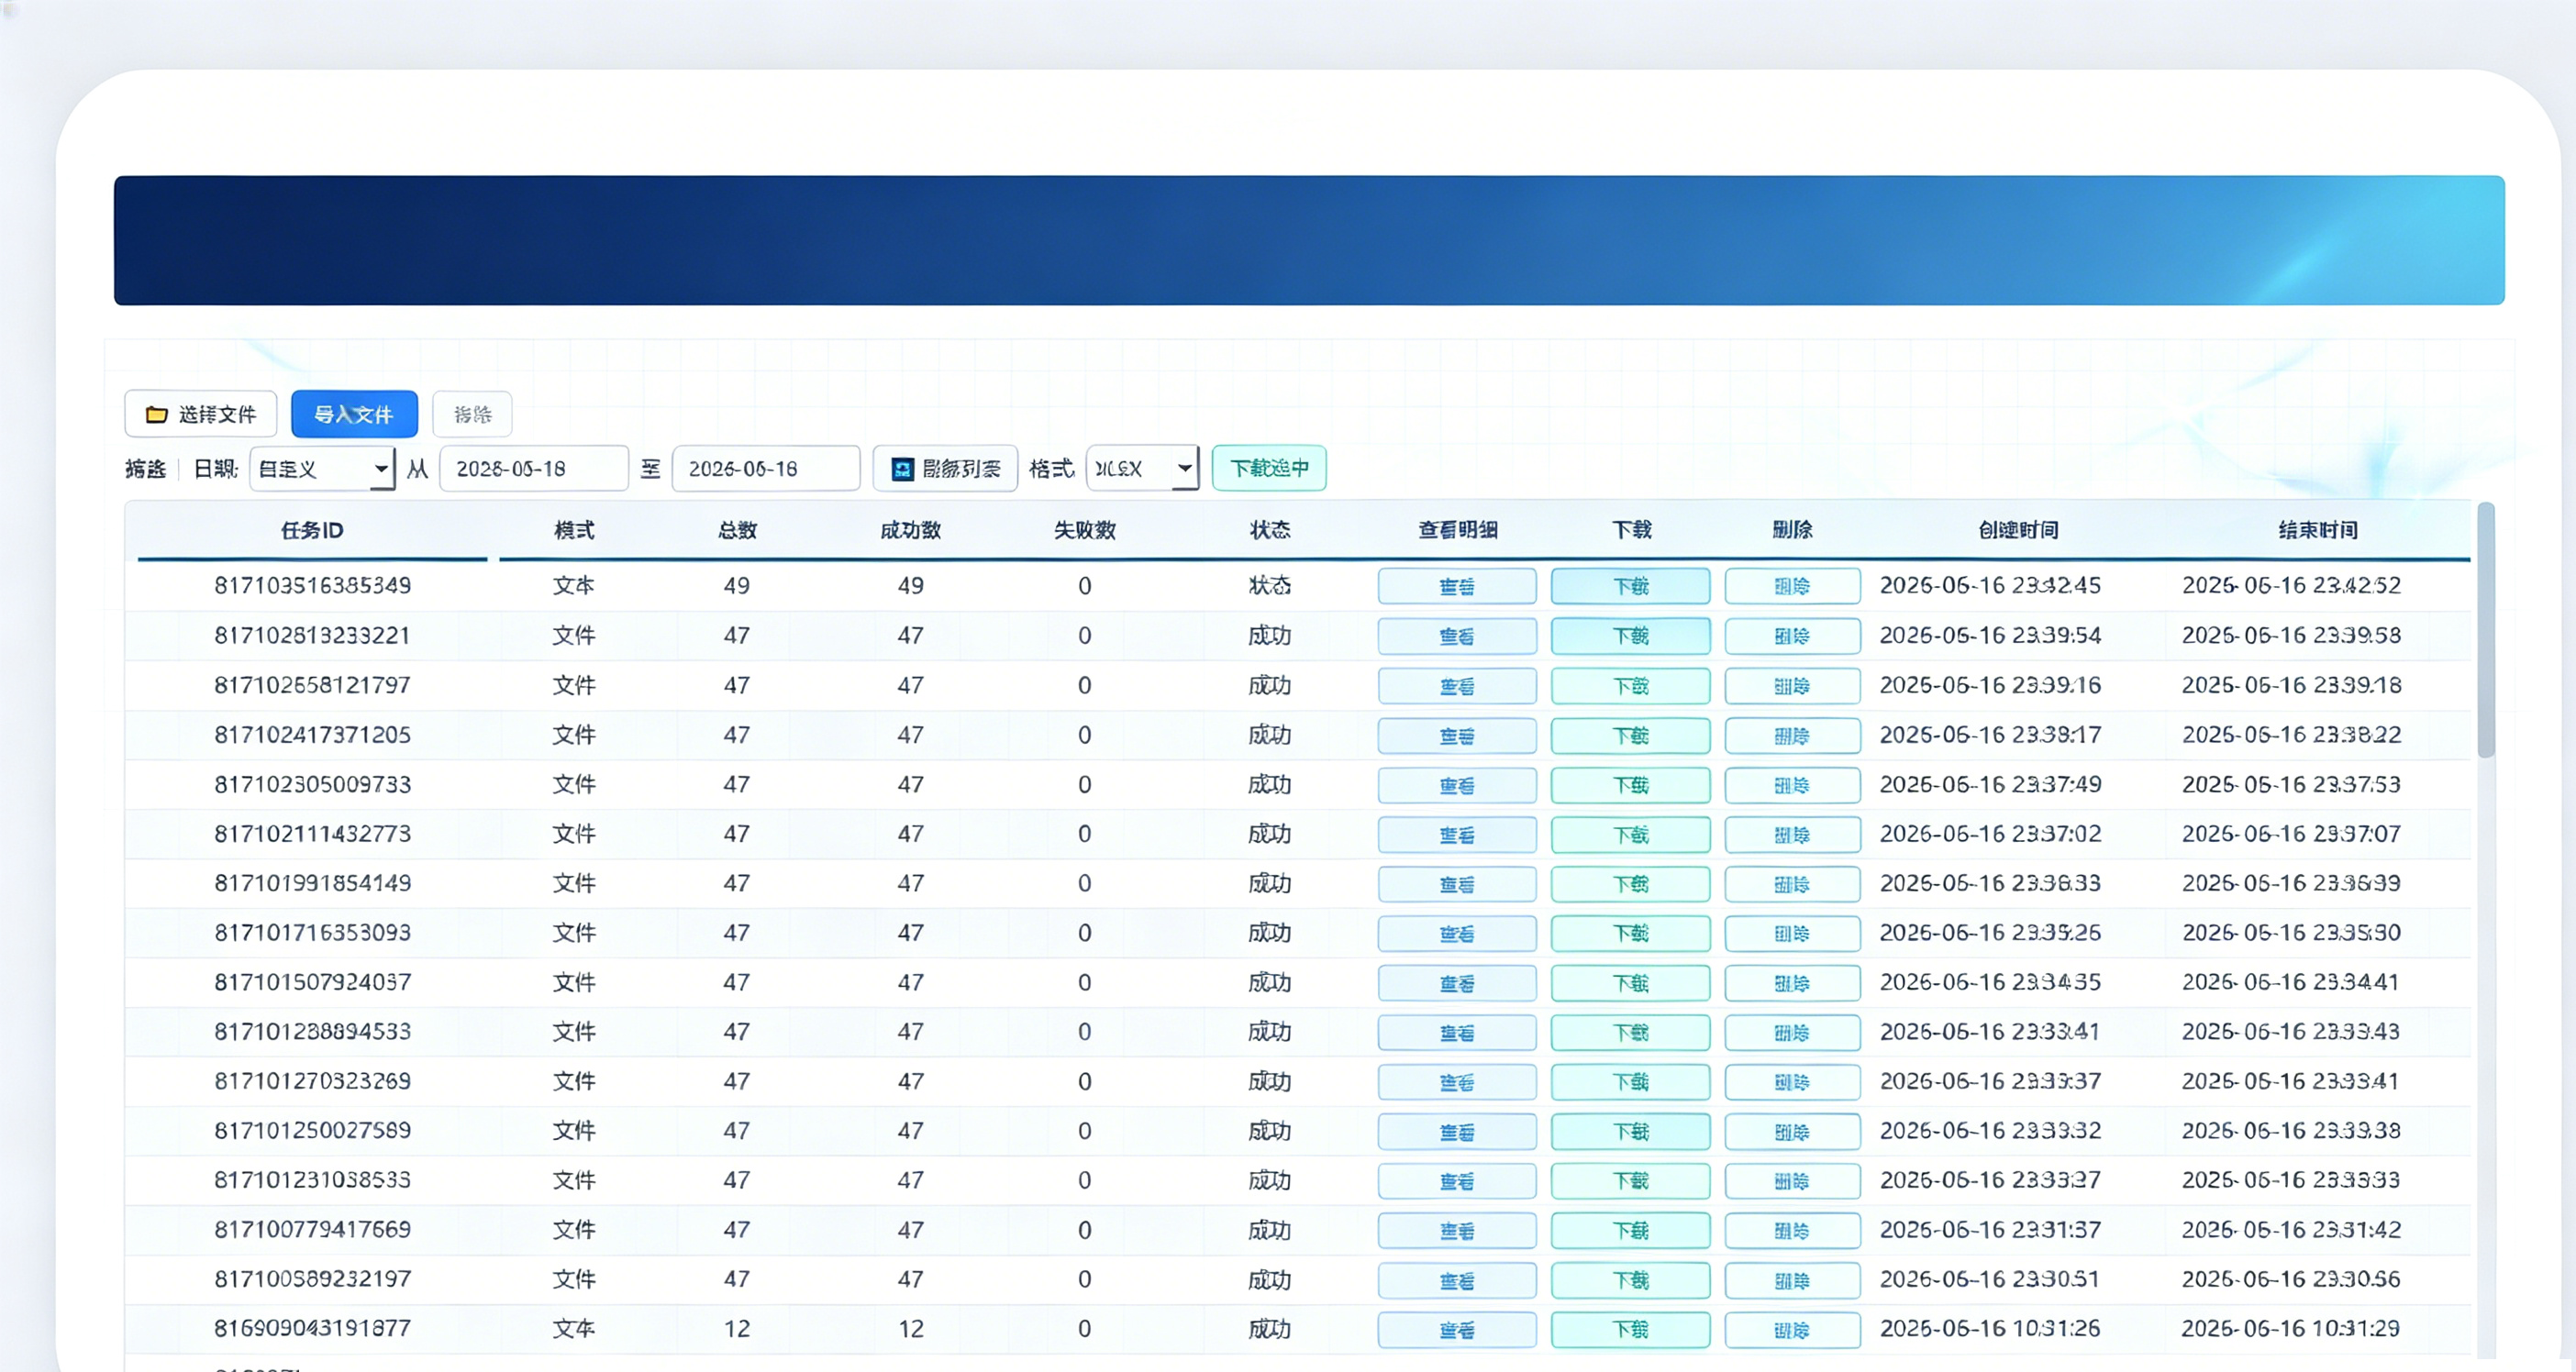Download results for task 817102813233221

(1630, 636)
